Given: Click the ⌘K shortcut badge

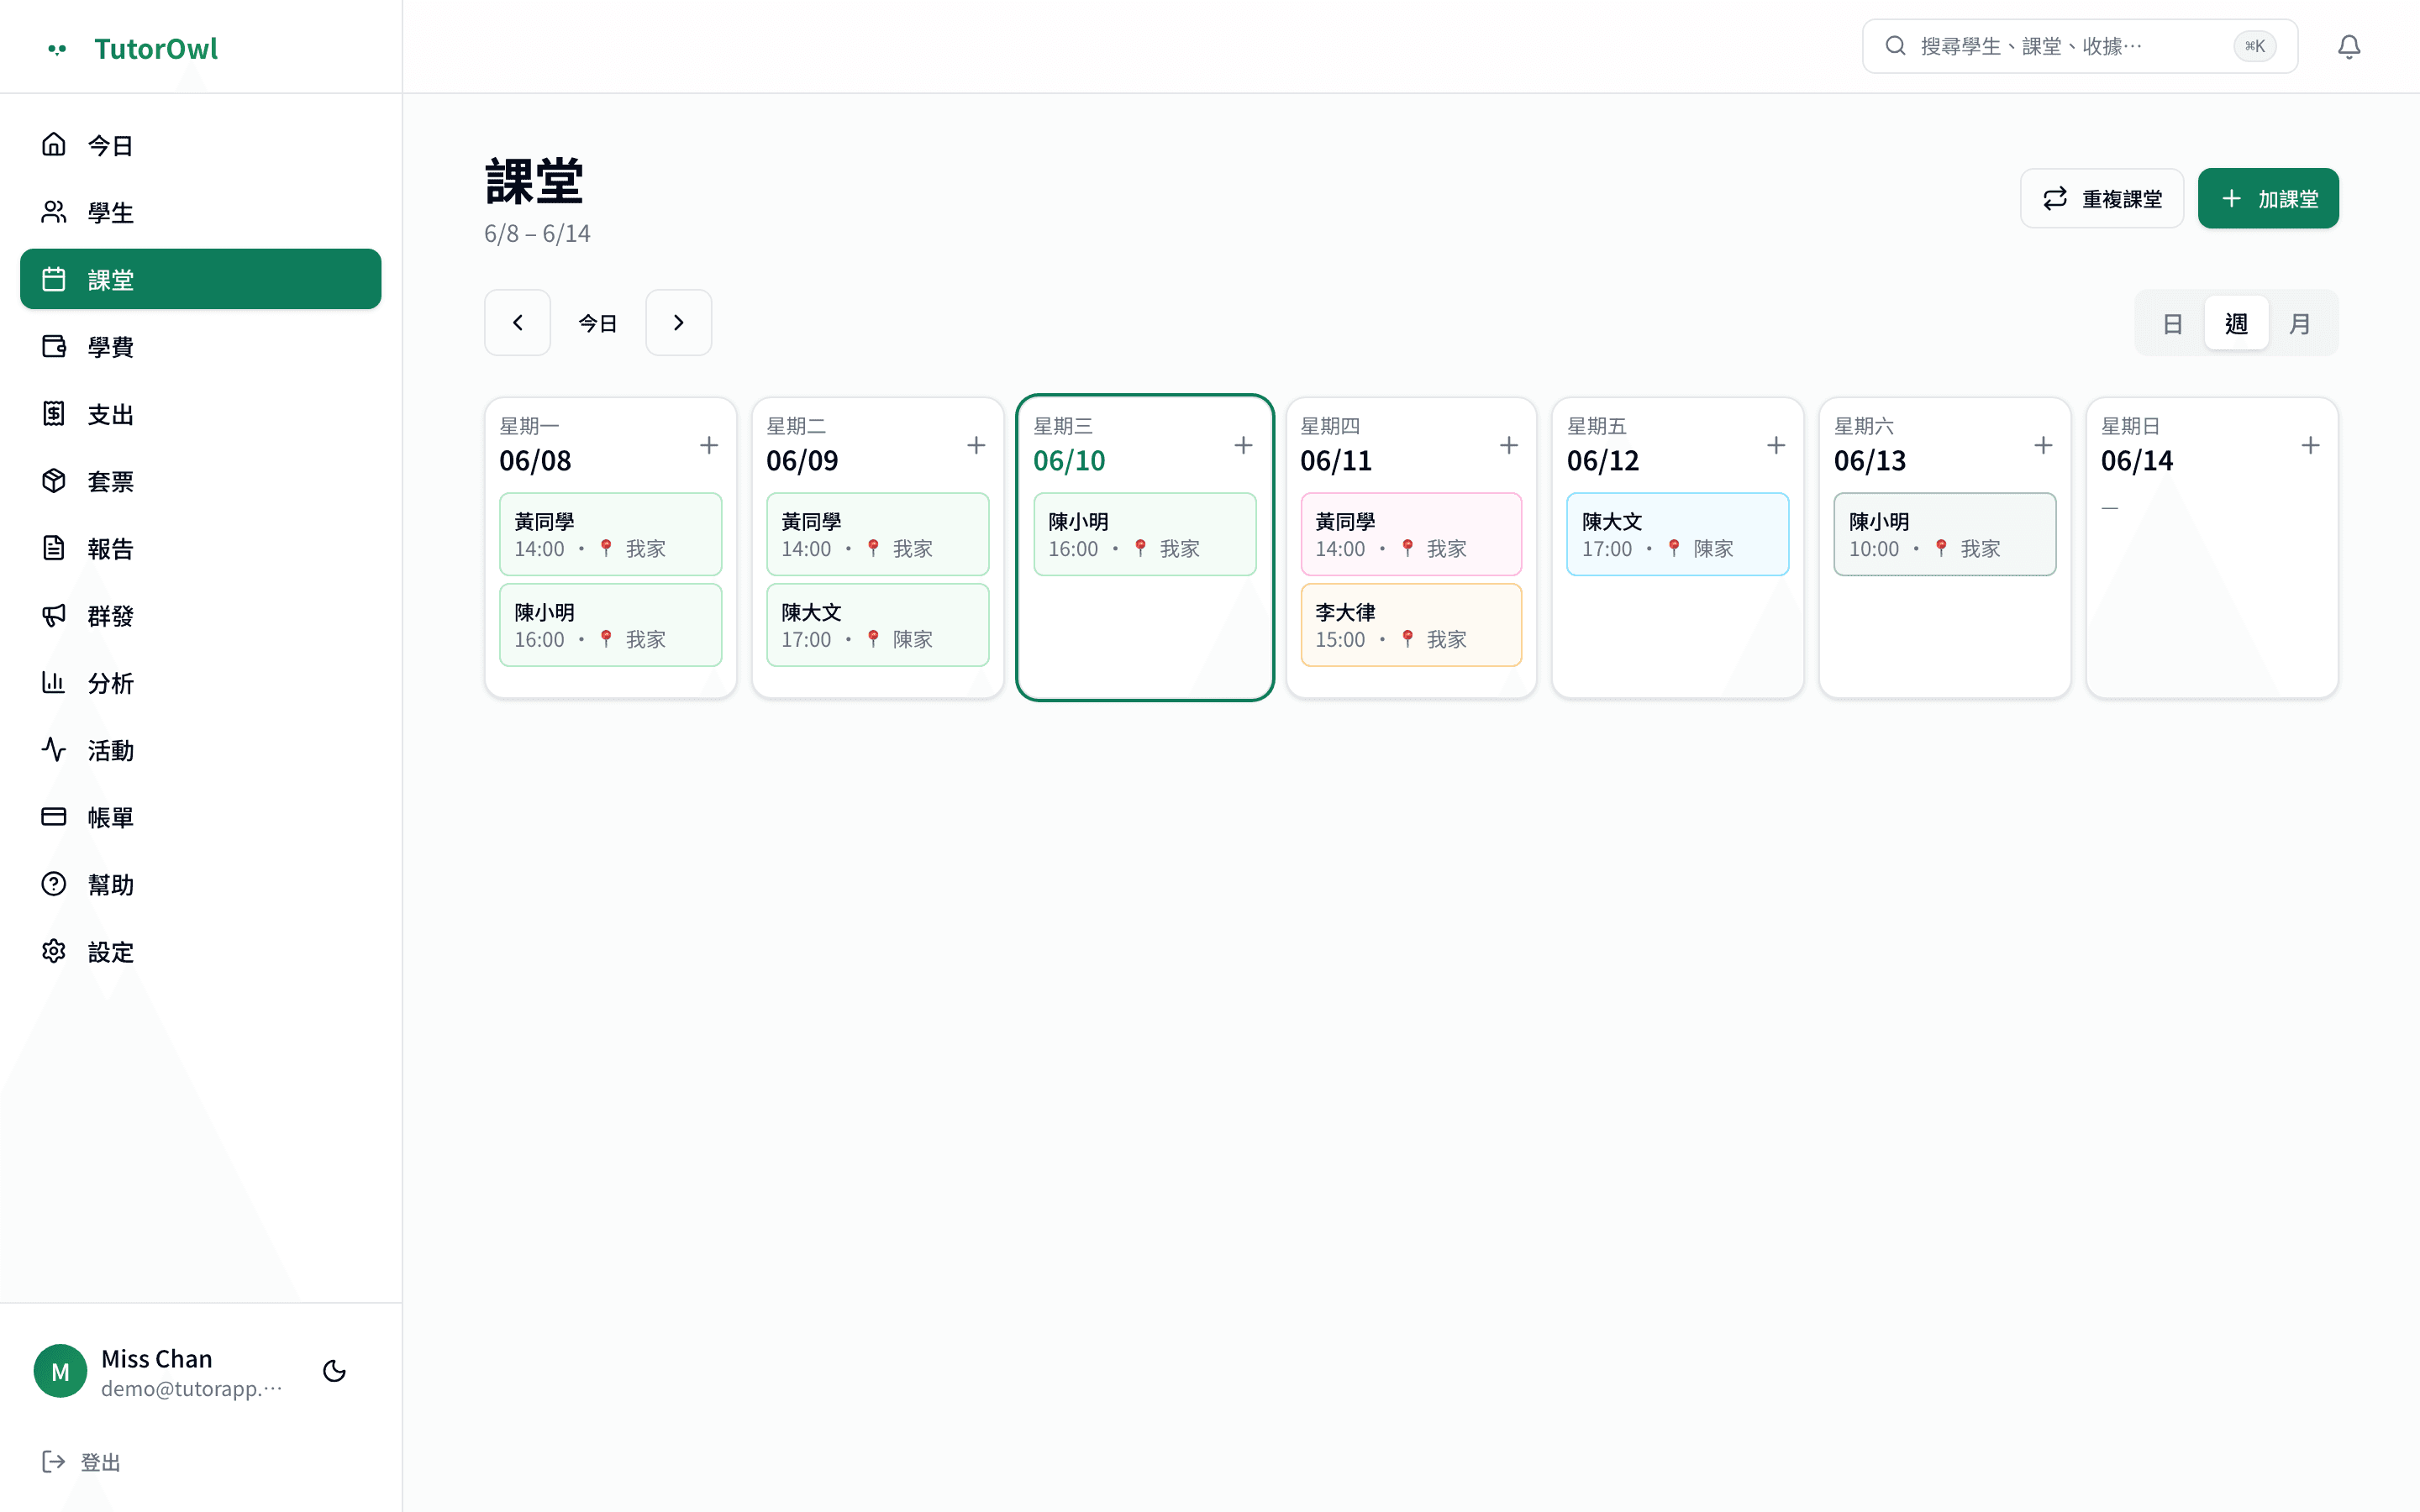Looking at the screenshot, I should click(x=2254, y=46).
